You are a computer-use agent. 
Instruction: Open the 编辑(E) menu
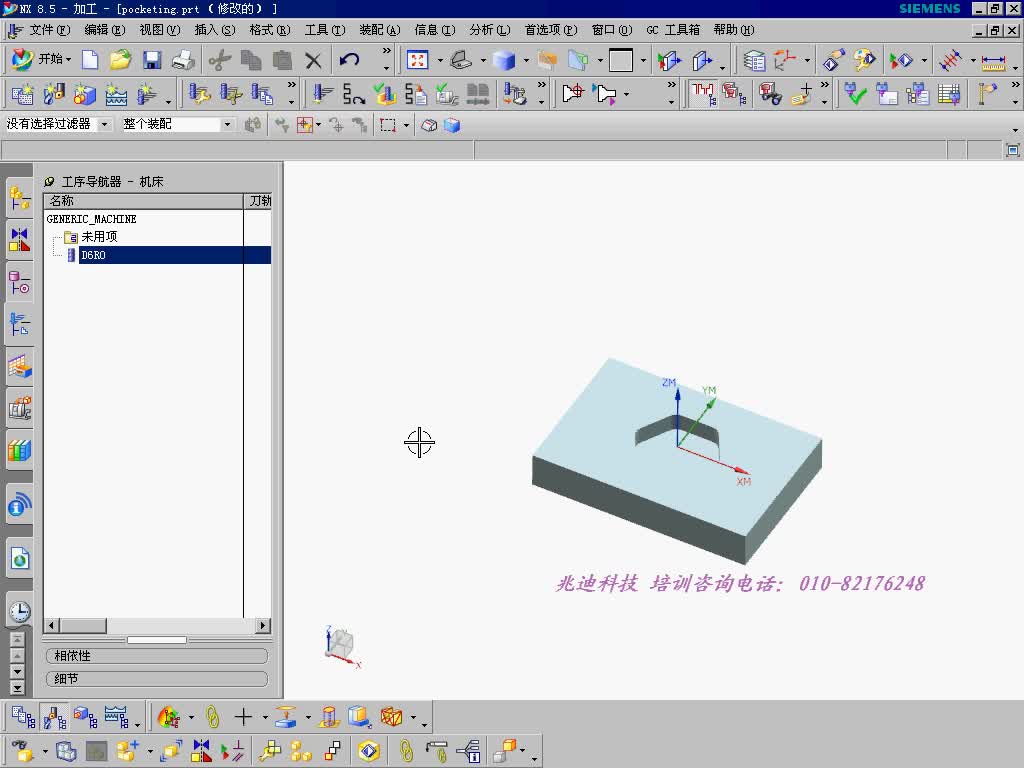[x=104, y=30]
